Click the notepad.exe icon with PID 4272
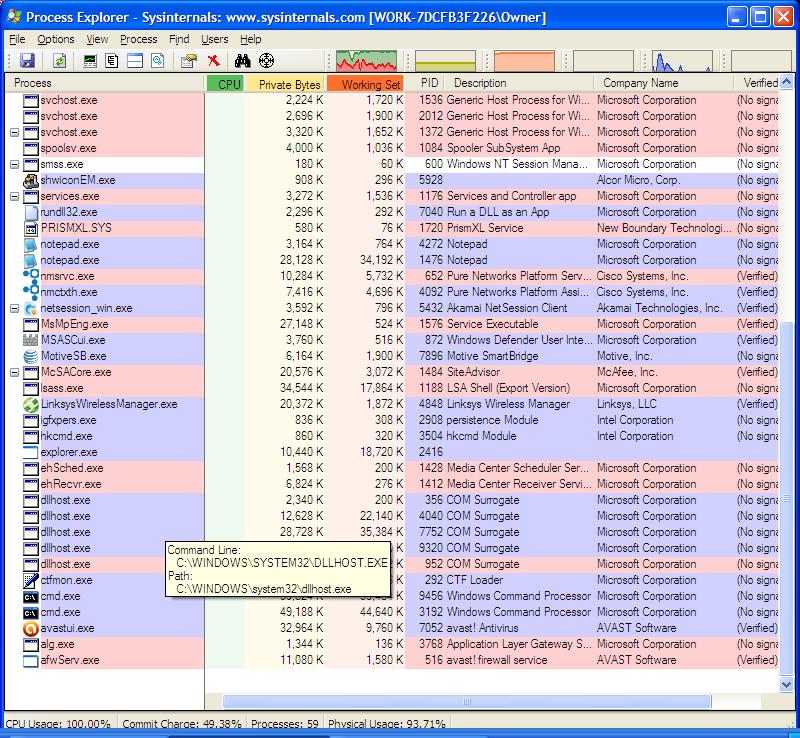The height and width of the screenshot is (738, 800). coord(31,244)
